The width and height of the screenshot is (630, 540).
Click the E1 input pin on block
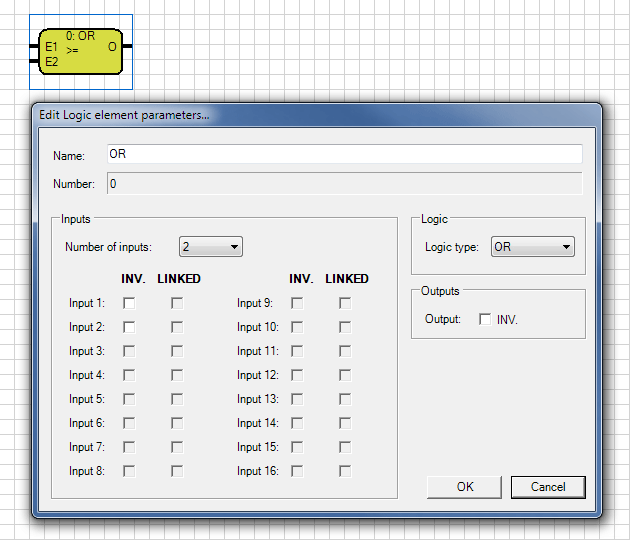click(x=34, y=47)
